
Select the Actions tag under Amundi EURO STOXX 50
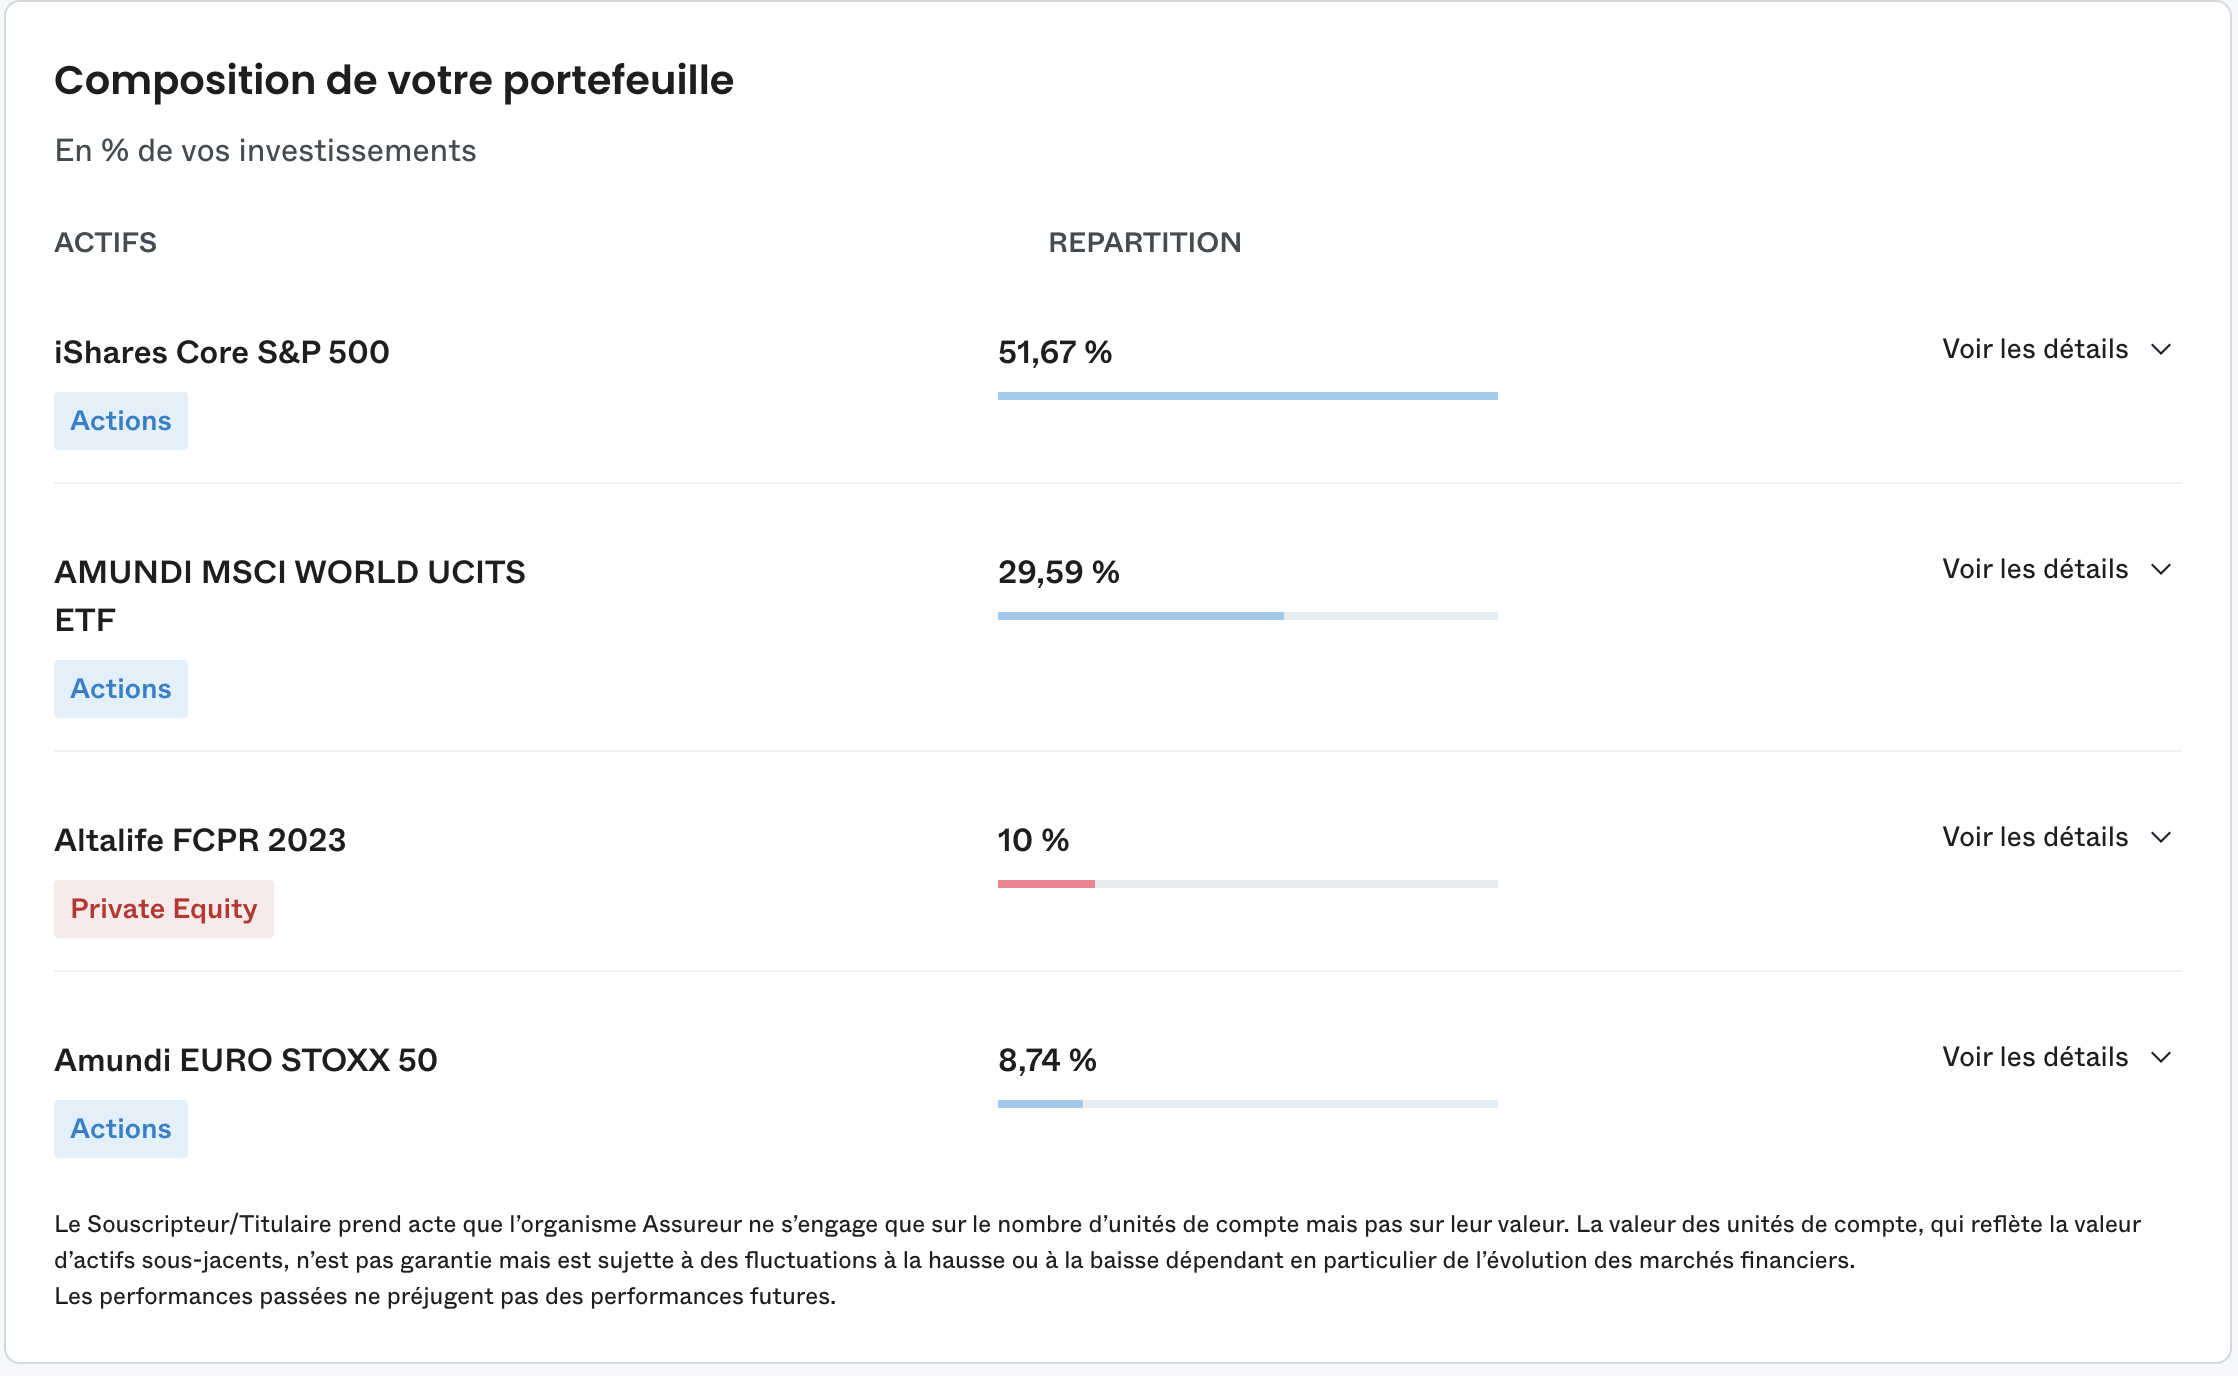click(121, 1129)
